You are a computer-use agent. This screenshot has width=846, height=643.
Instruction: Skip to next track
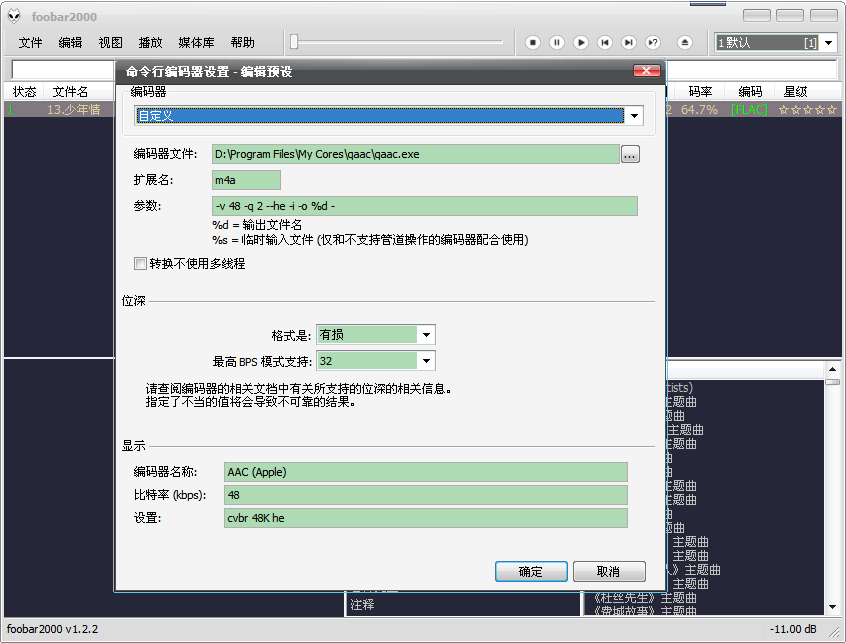[x=629, y=43]
